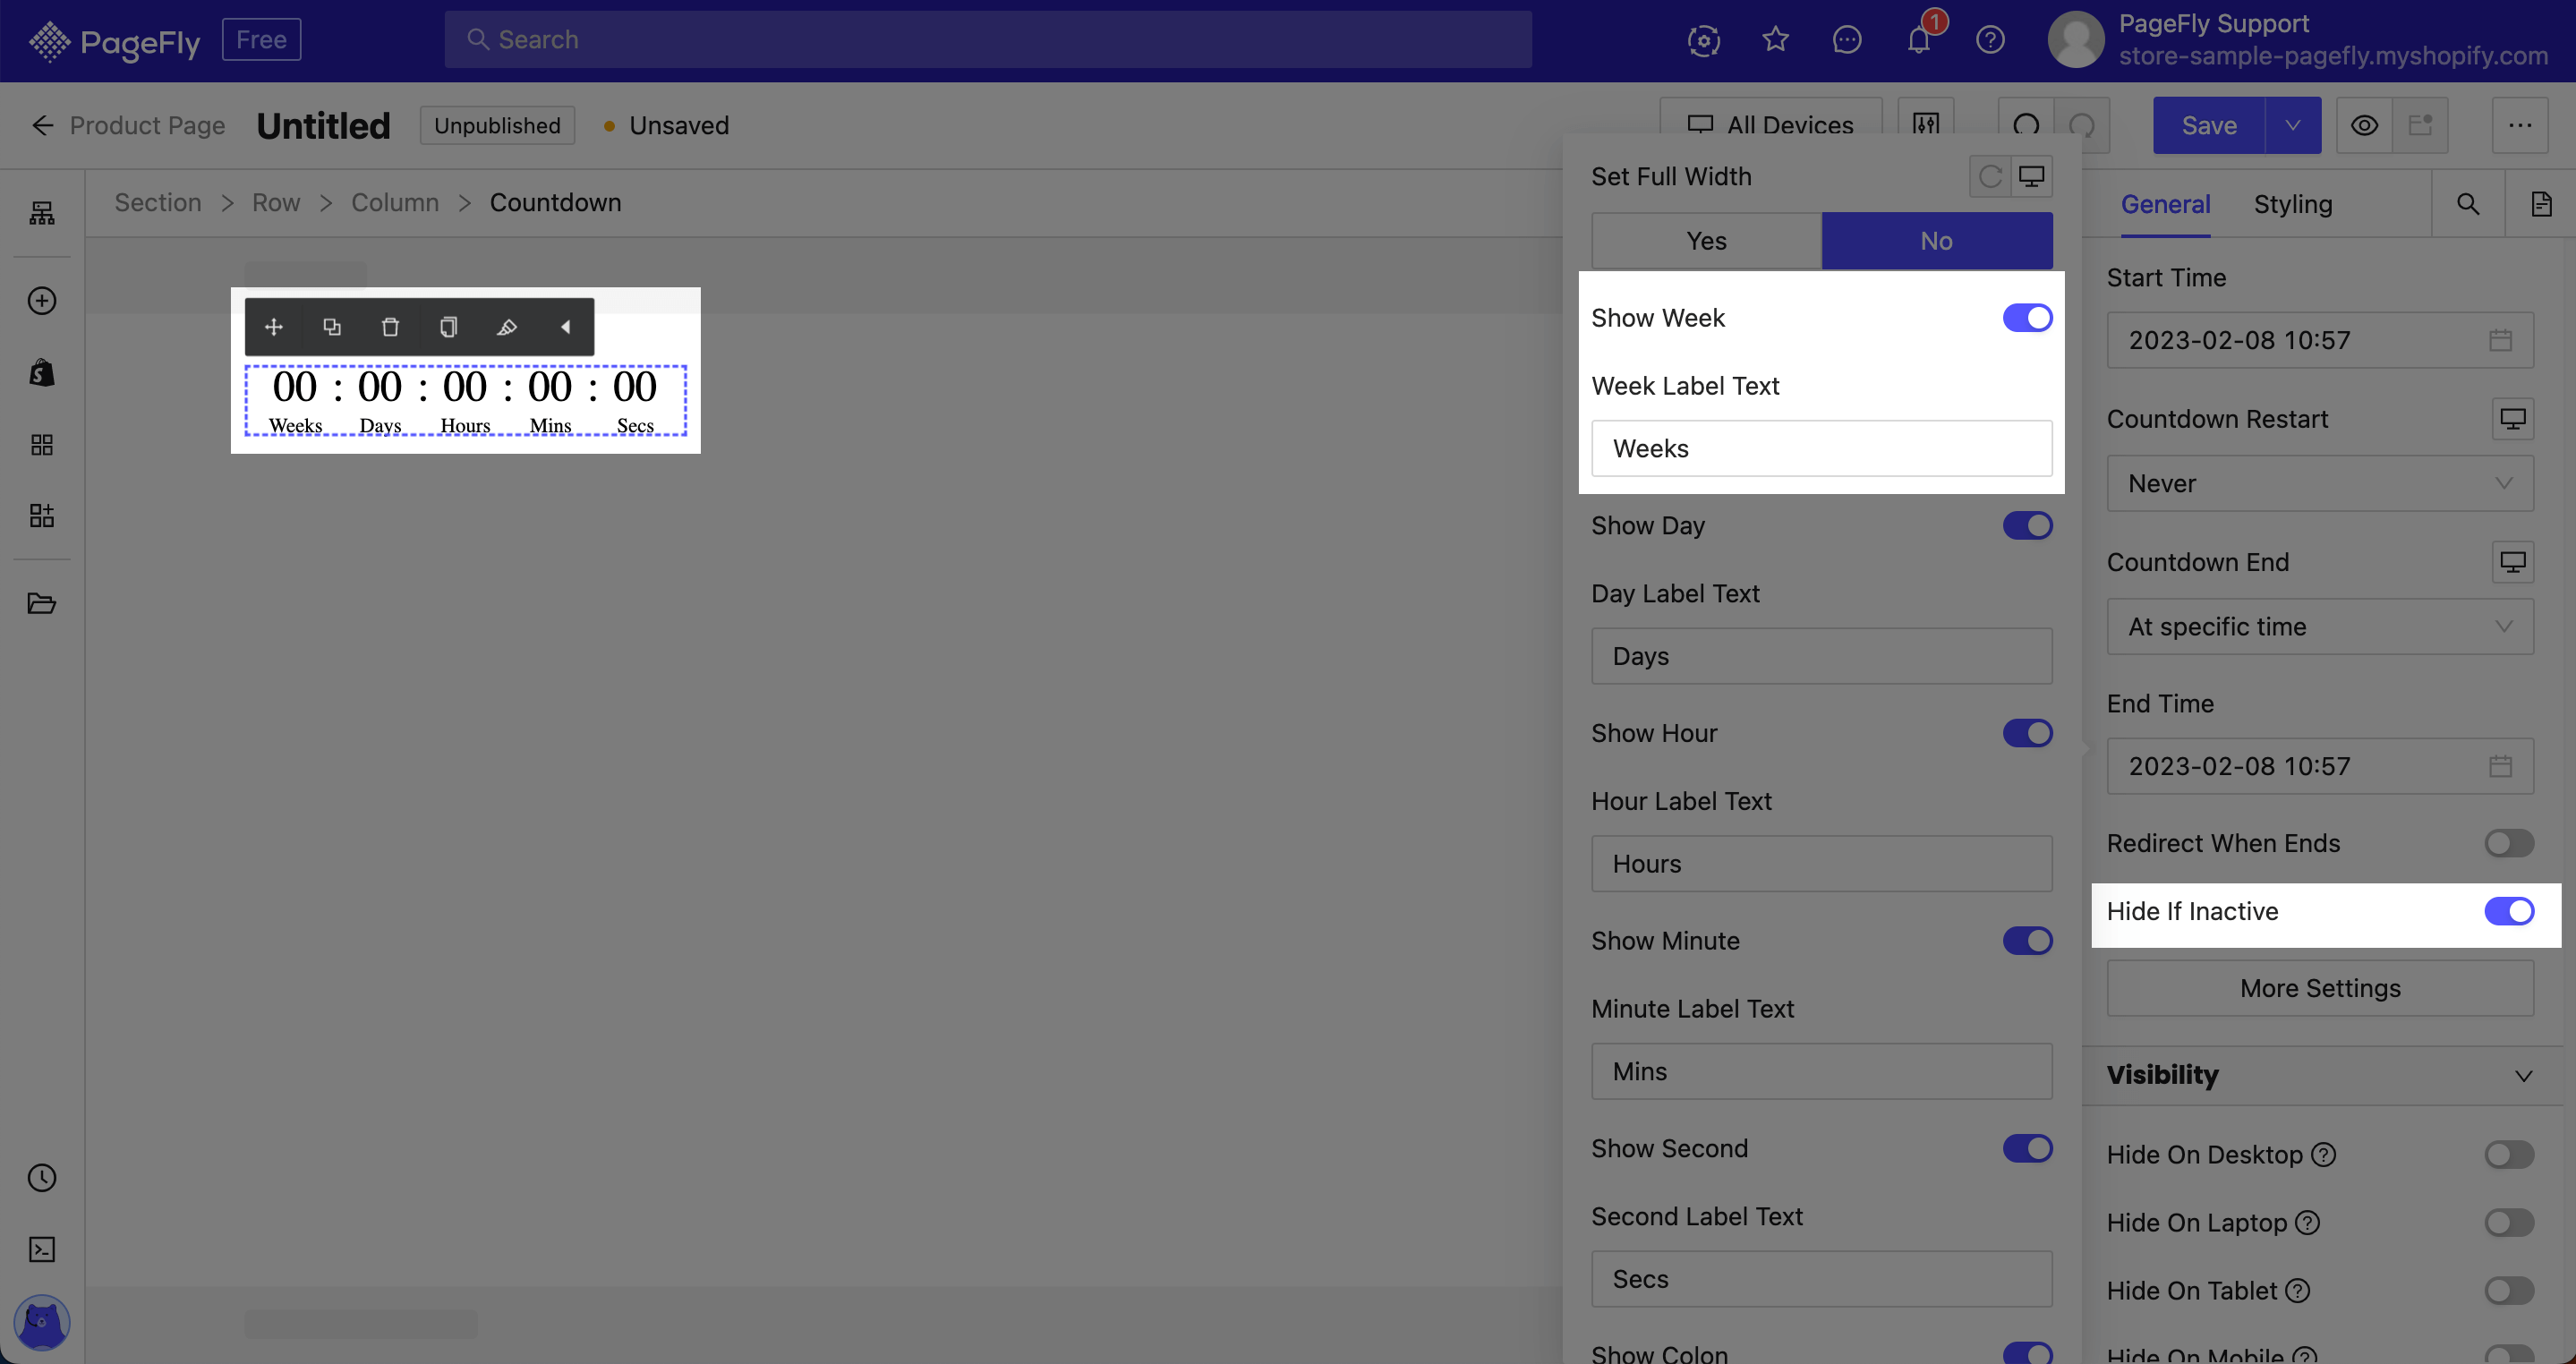Viewport: 2576px width, 1364px height.
Task: Enable Hide On Desktop switch
Action: pyautogui.click(x=2510, y=1155)
